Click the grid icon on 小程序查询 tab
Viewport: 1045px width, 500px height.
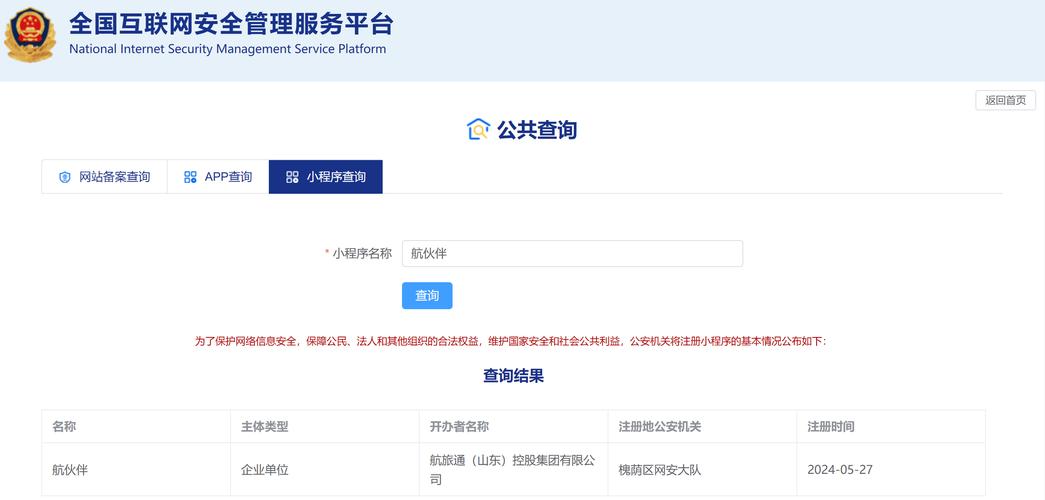[292, 177]
